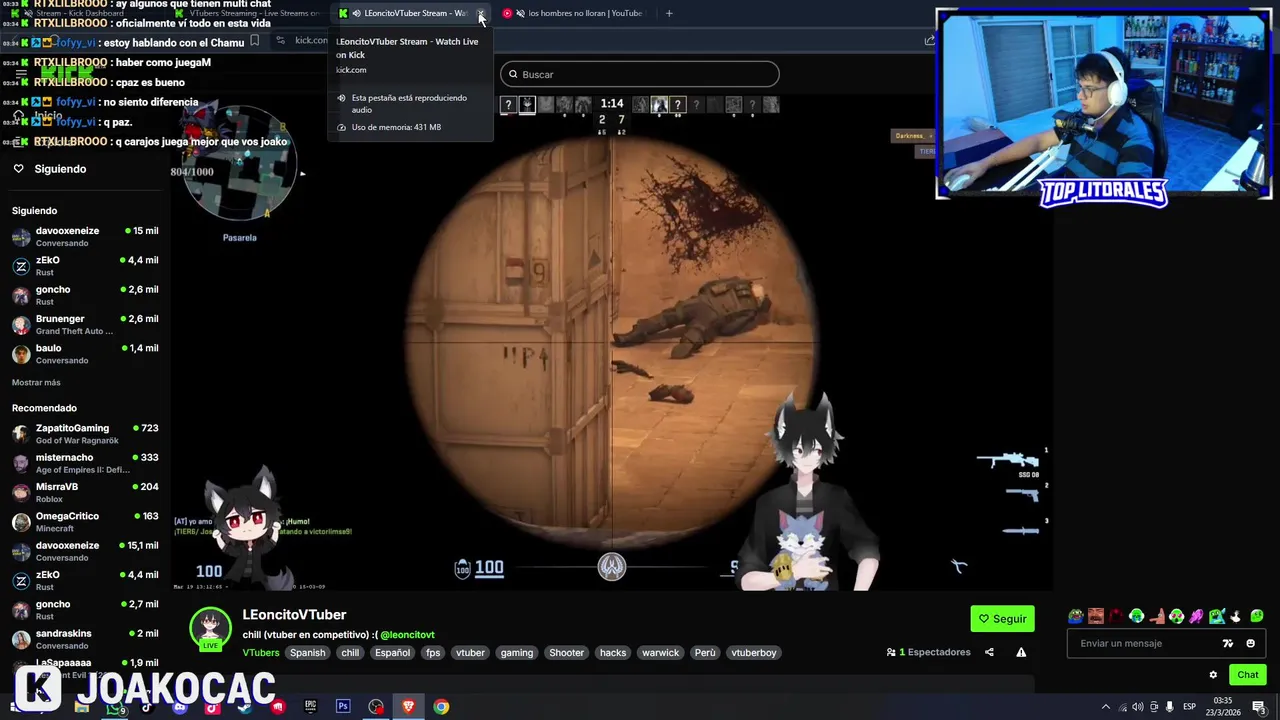Open MisrraVB Roblox channel
This screenshot has height=720, width=1280.
pos(85,492)
